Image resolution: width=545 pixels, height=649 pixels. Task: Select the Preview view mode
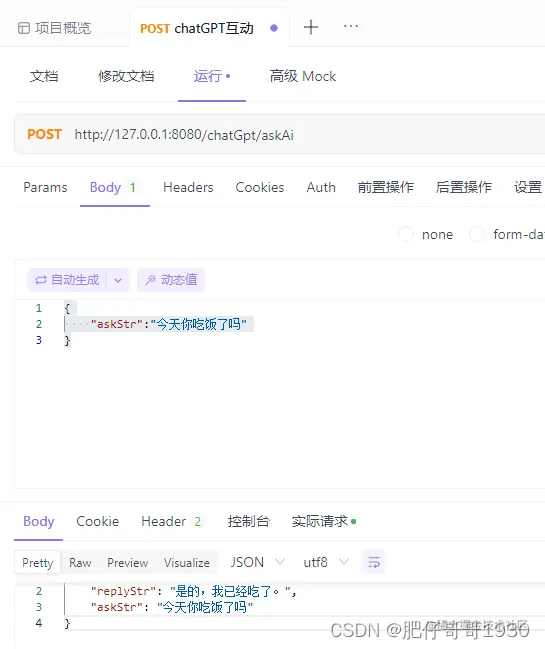pos(127,562)
